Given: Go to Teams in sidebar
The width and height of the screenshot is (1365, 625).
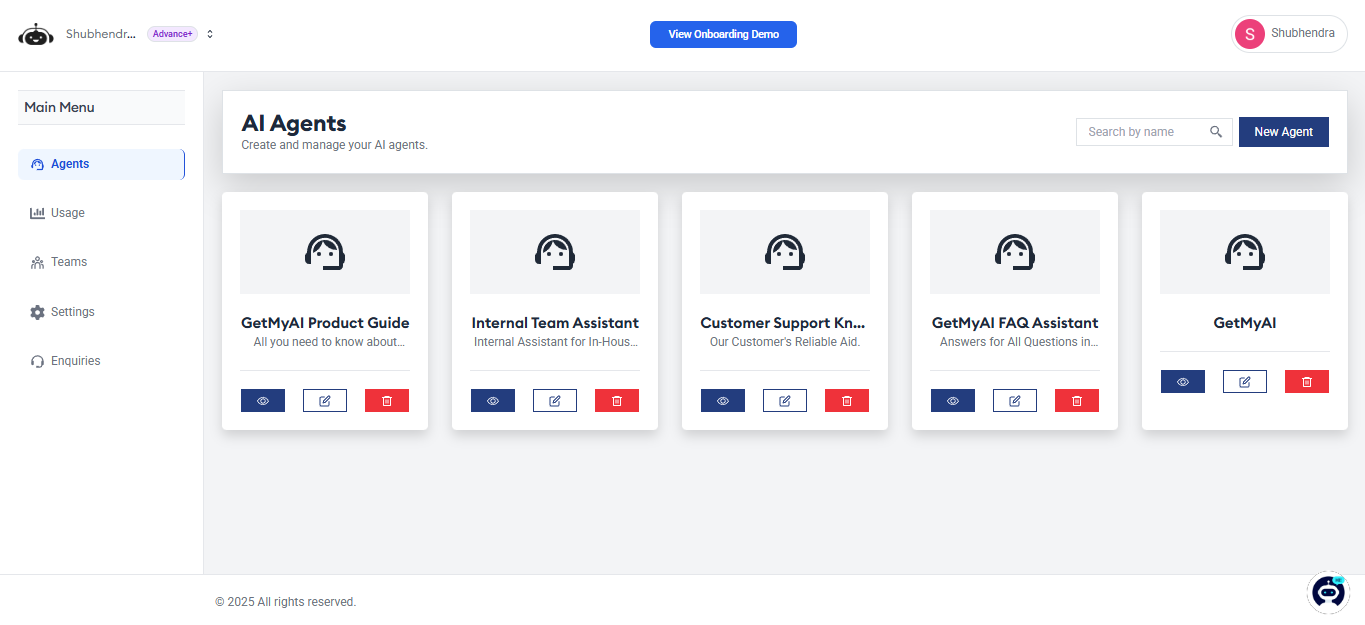Looking at the screenshot, I should pyautogui.click(x=69, y=262).
